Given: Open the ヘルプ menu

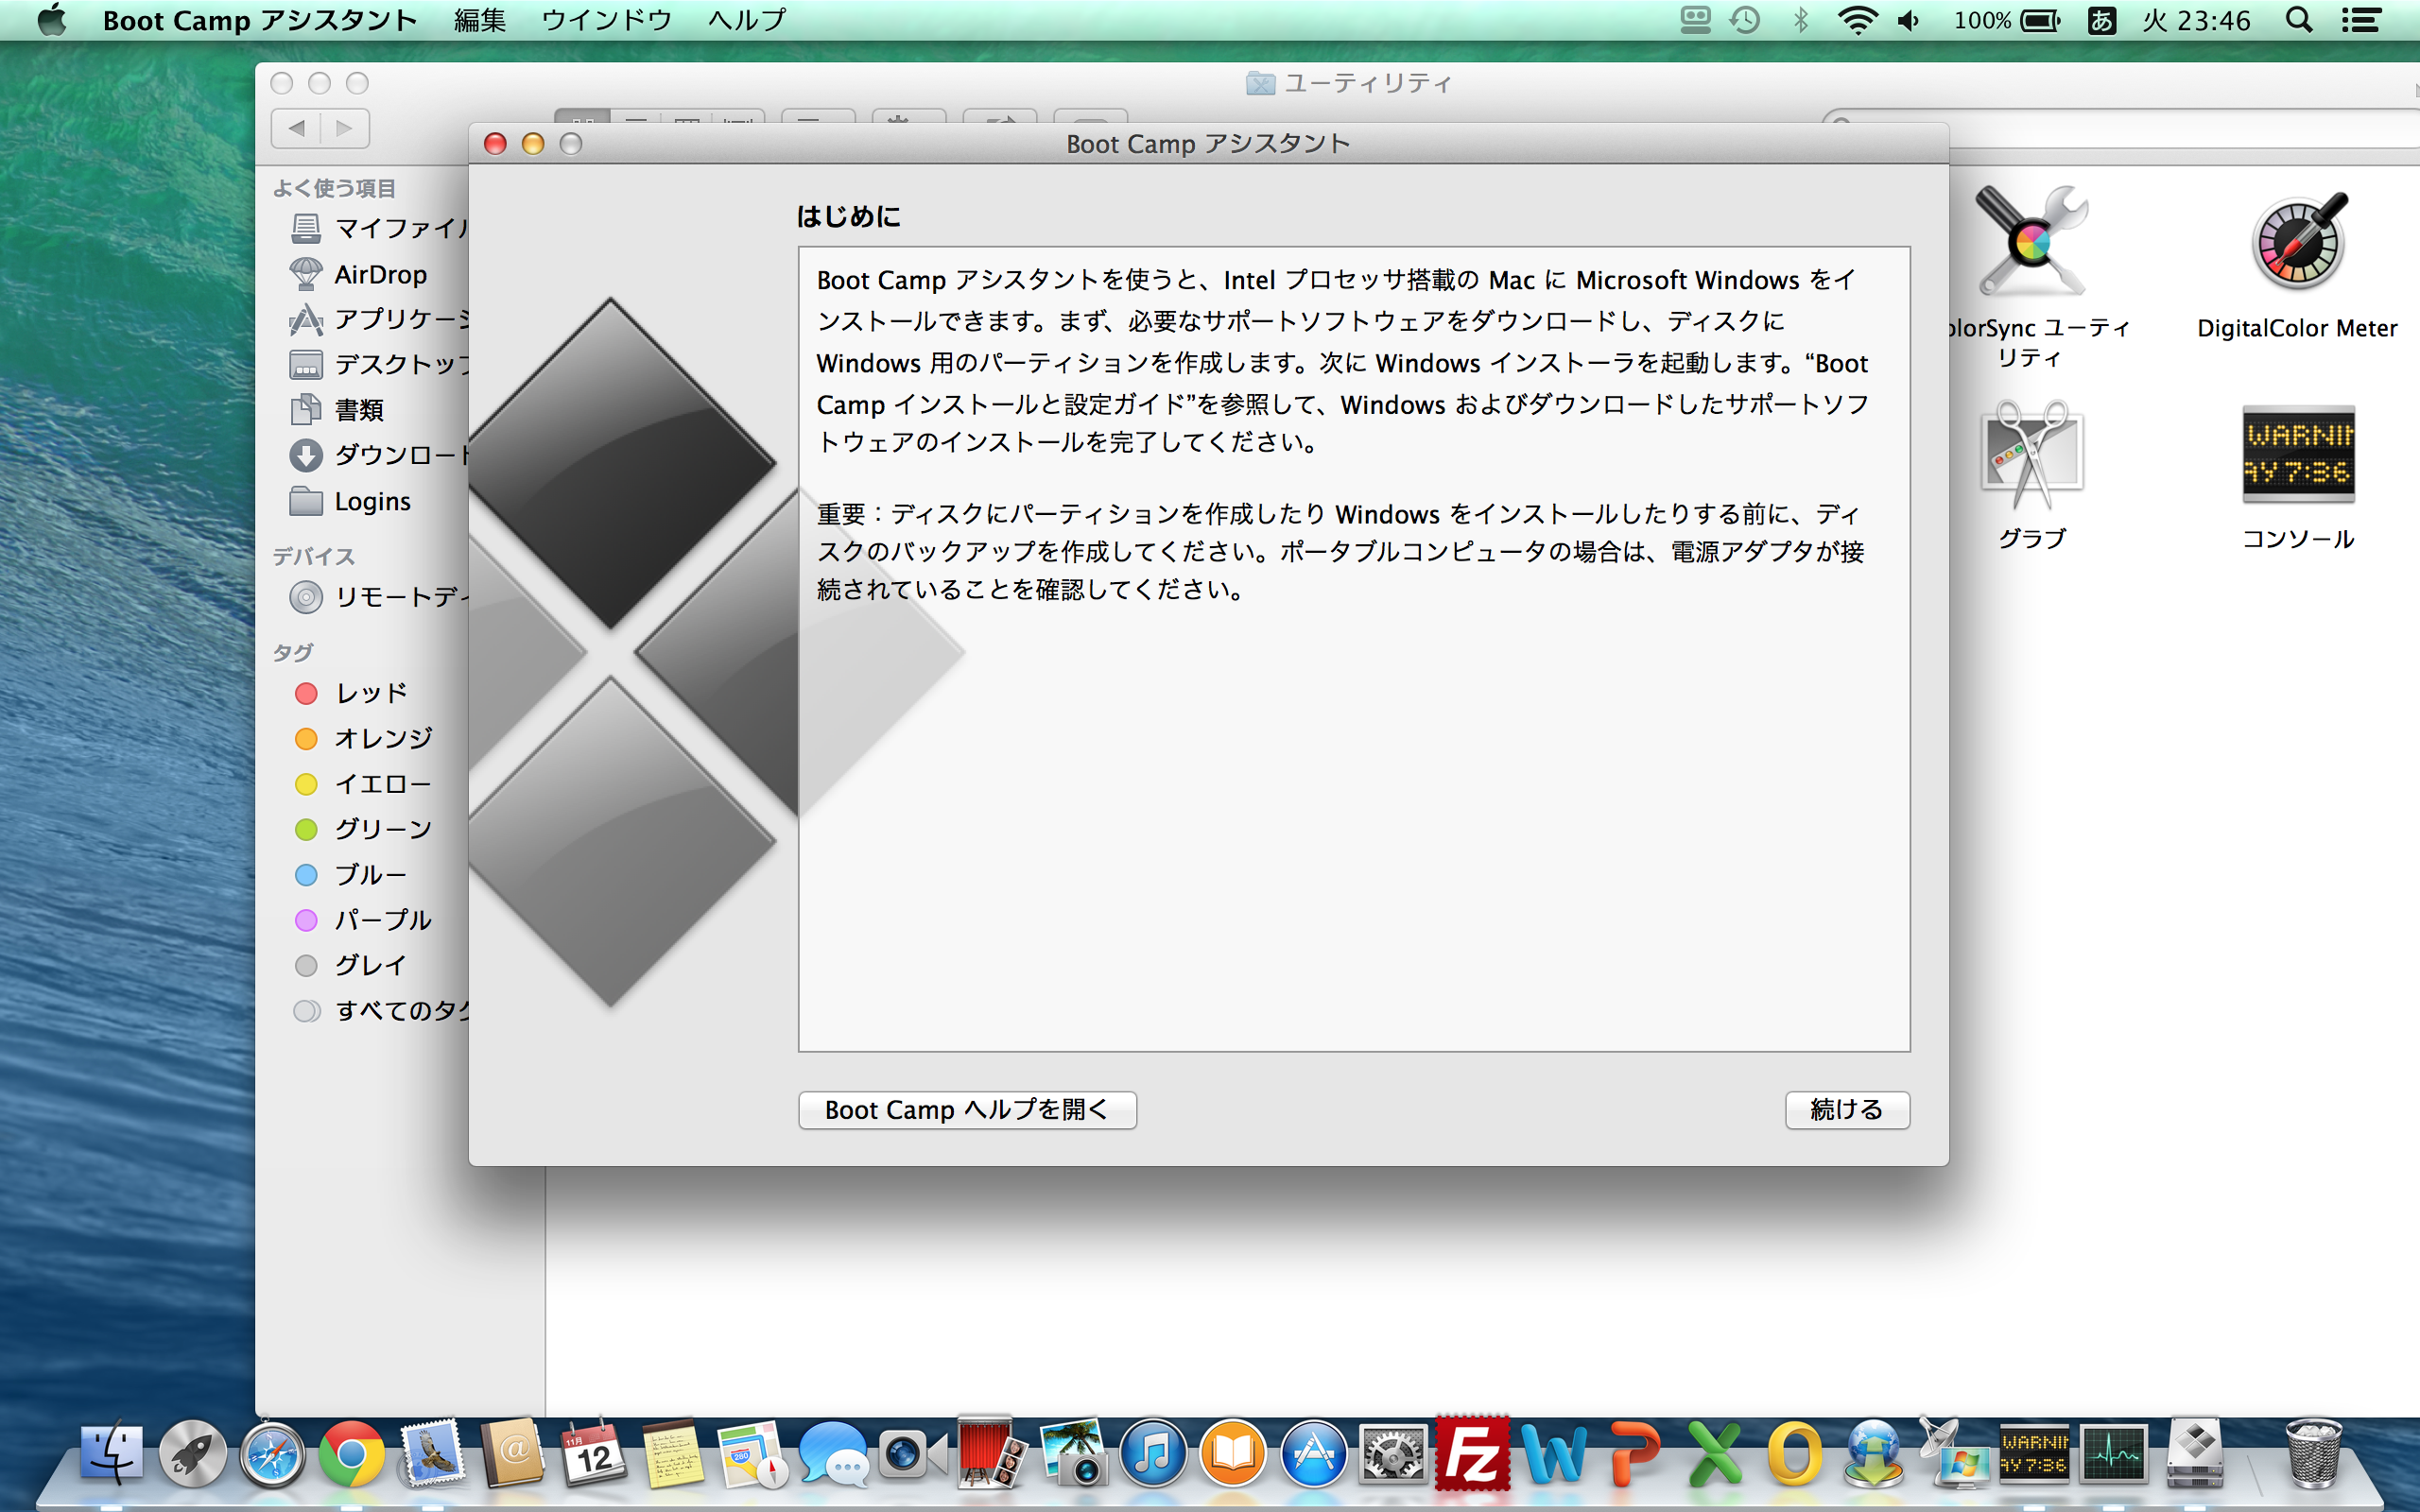Looking at the screenshot, I should (x=746, y=20).
